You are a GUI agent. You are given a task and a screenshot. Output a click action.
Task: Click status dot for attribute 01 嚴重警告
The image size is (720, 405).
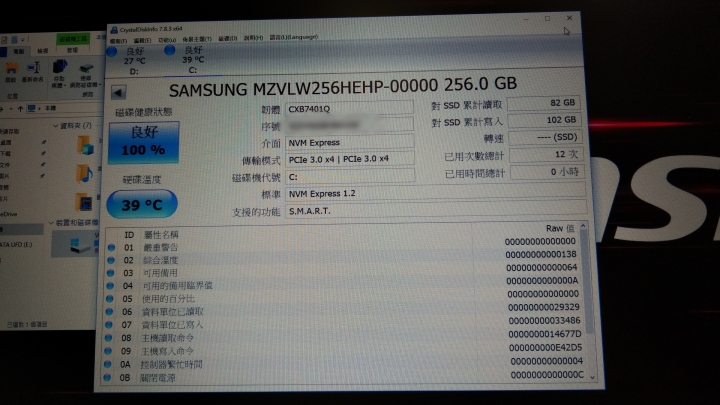[x=111, y=248]
